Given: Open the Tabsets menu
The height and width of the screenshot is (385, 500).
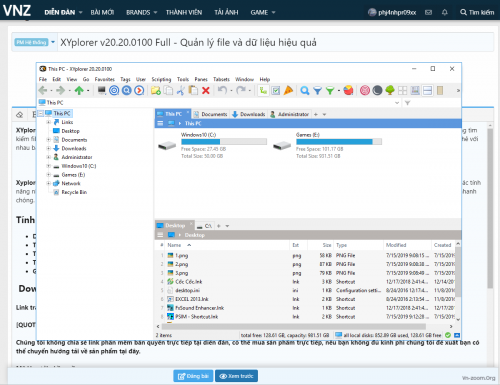Looking at the screenshot, I should click(x=221, y=79).
